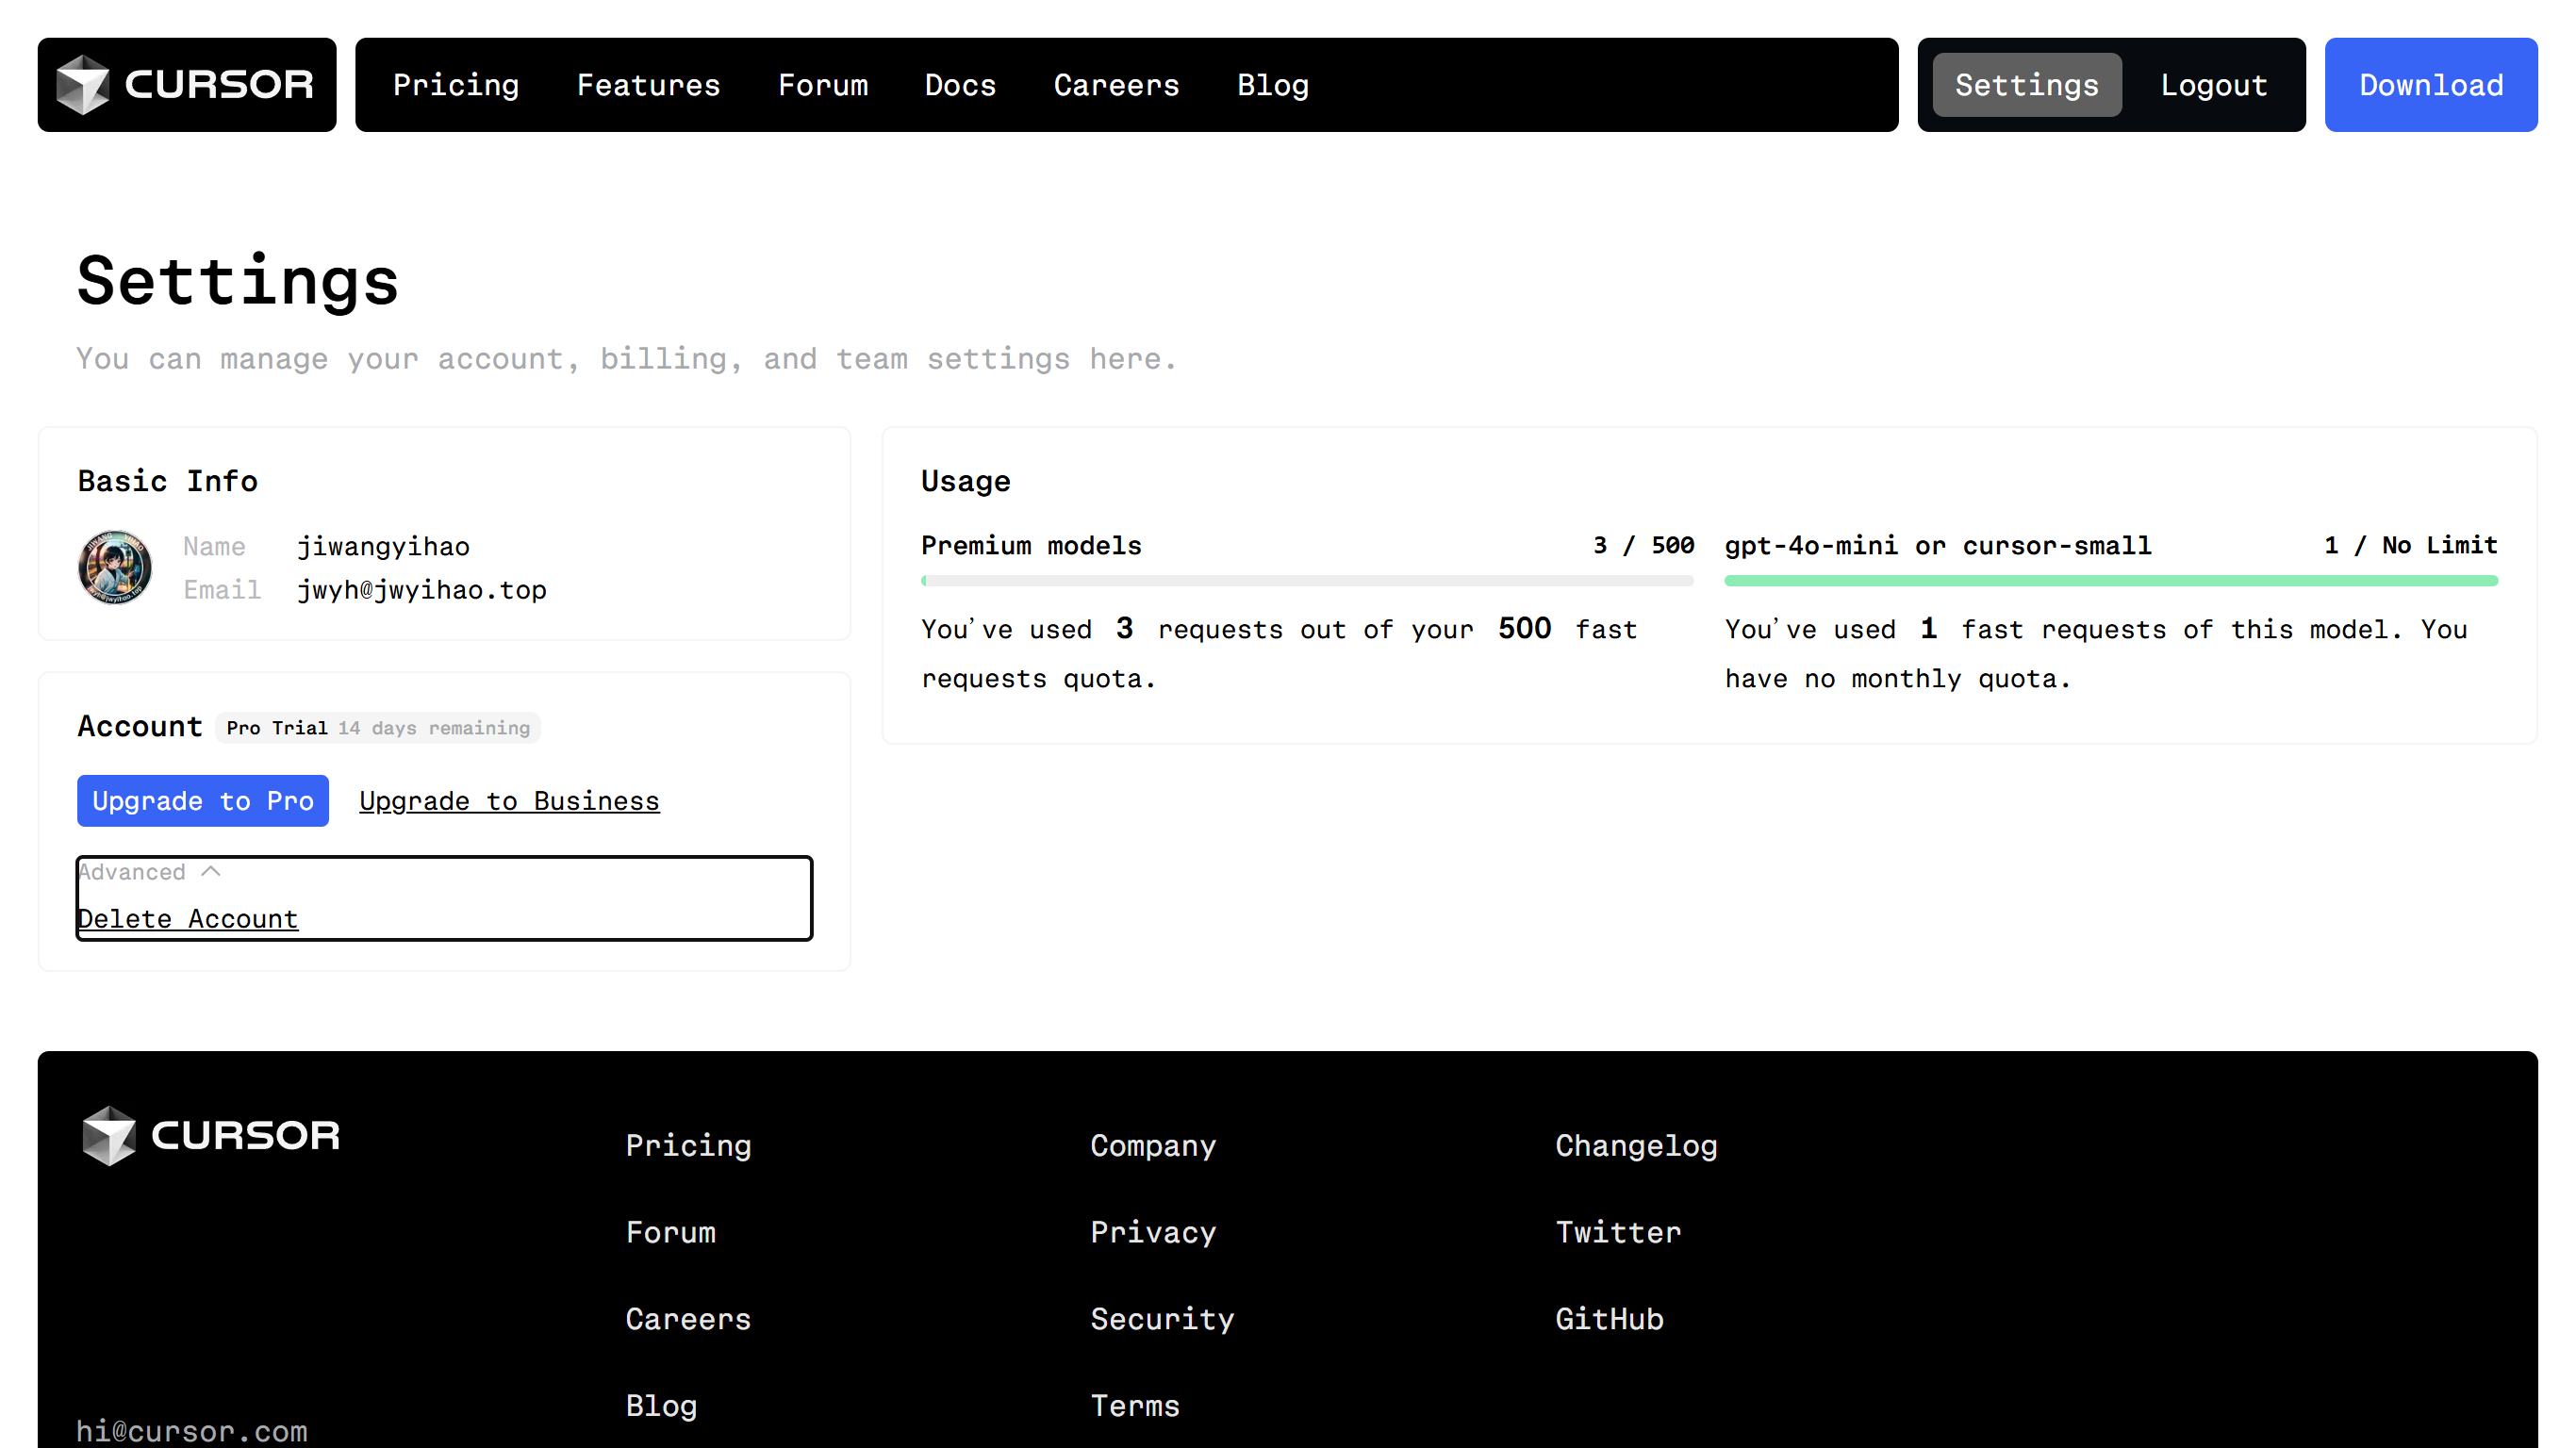Open Features in the top navigation
Image resolution: width=2576 pixels, height=1448 pixels.
[648, 85]
